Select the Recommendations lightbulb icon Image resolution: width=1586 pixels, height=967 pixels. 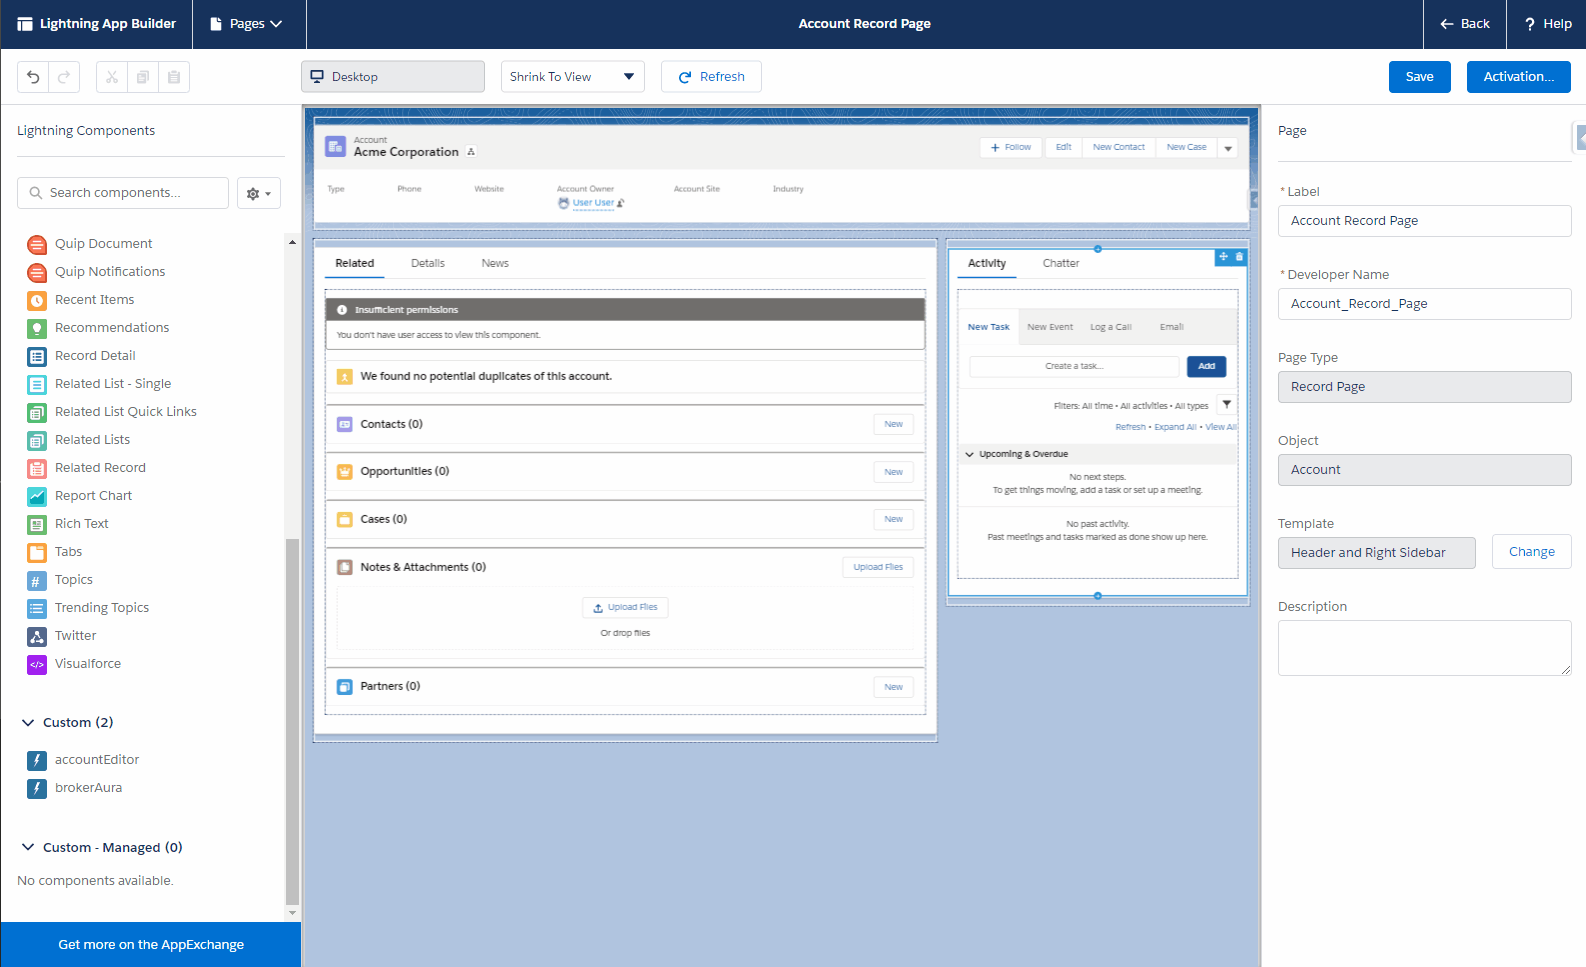[x=37, y=328]
